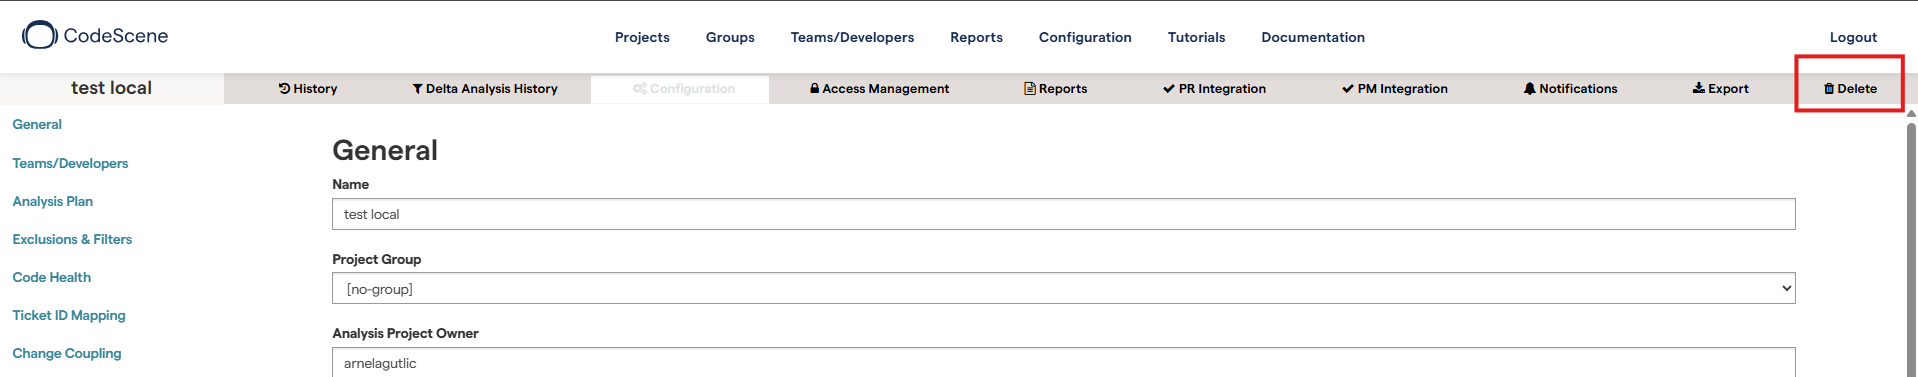Open Teams/Developers in the sidebar
Image resolution: width=1918 pixels, height=377 pixels.
pyautogui.click(x=70, y=163)
